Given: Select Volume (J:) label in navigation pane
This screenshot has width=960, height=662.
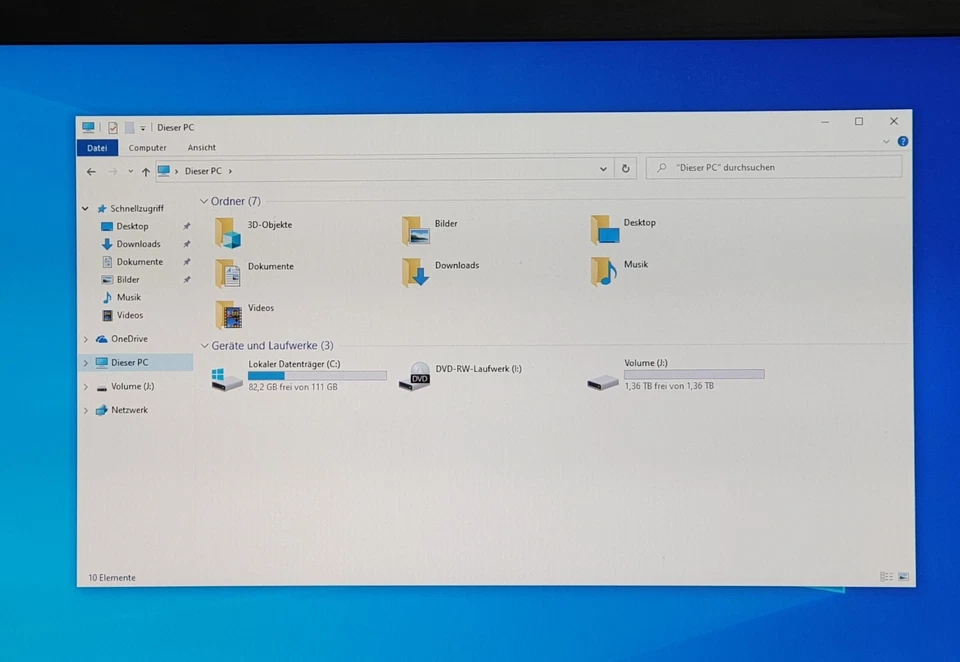Looking at the screenshot, I should [x=132, y=386].
